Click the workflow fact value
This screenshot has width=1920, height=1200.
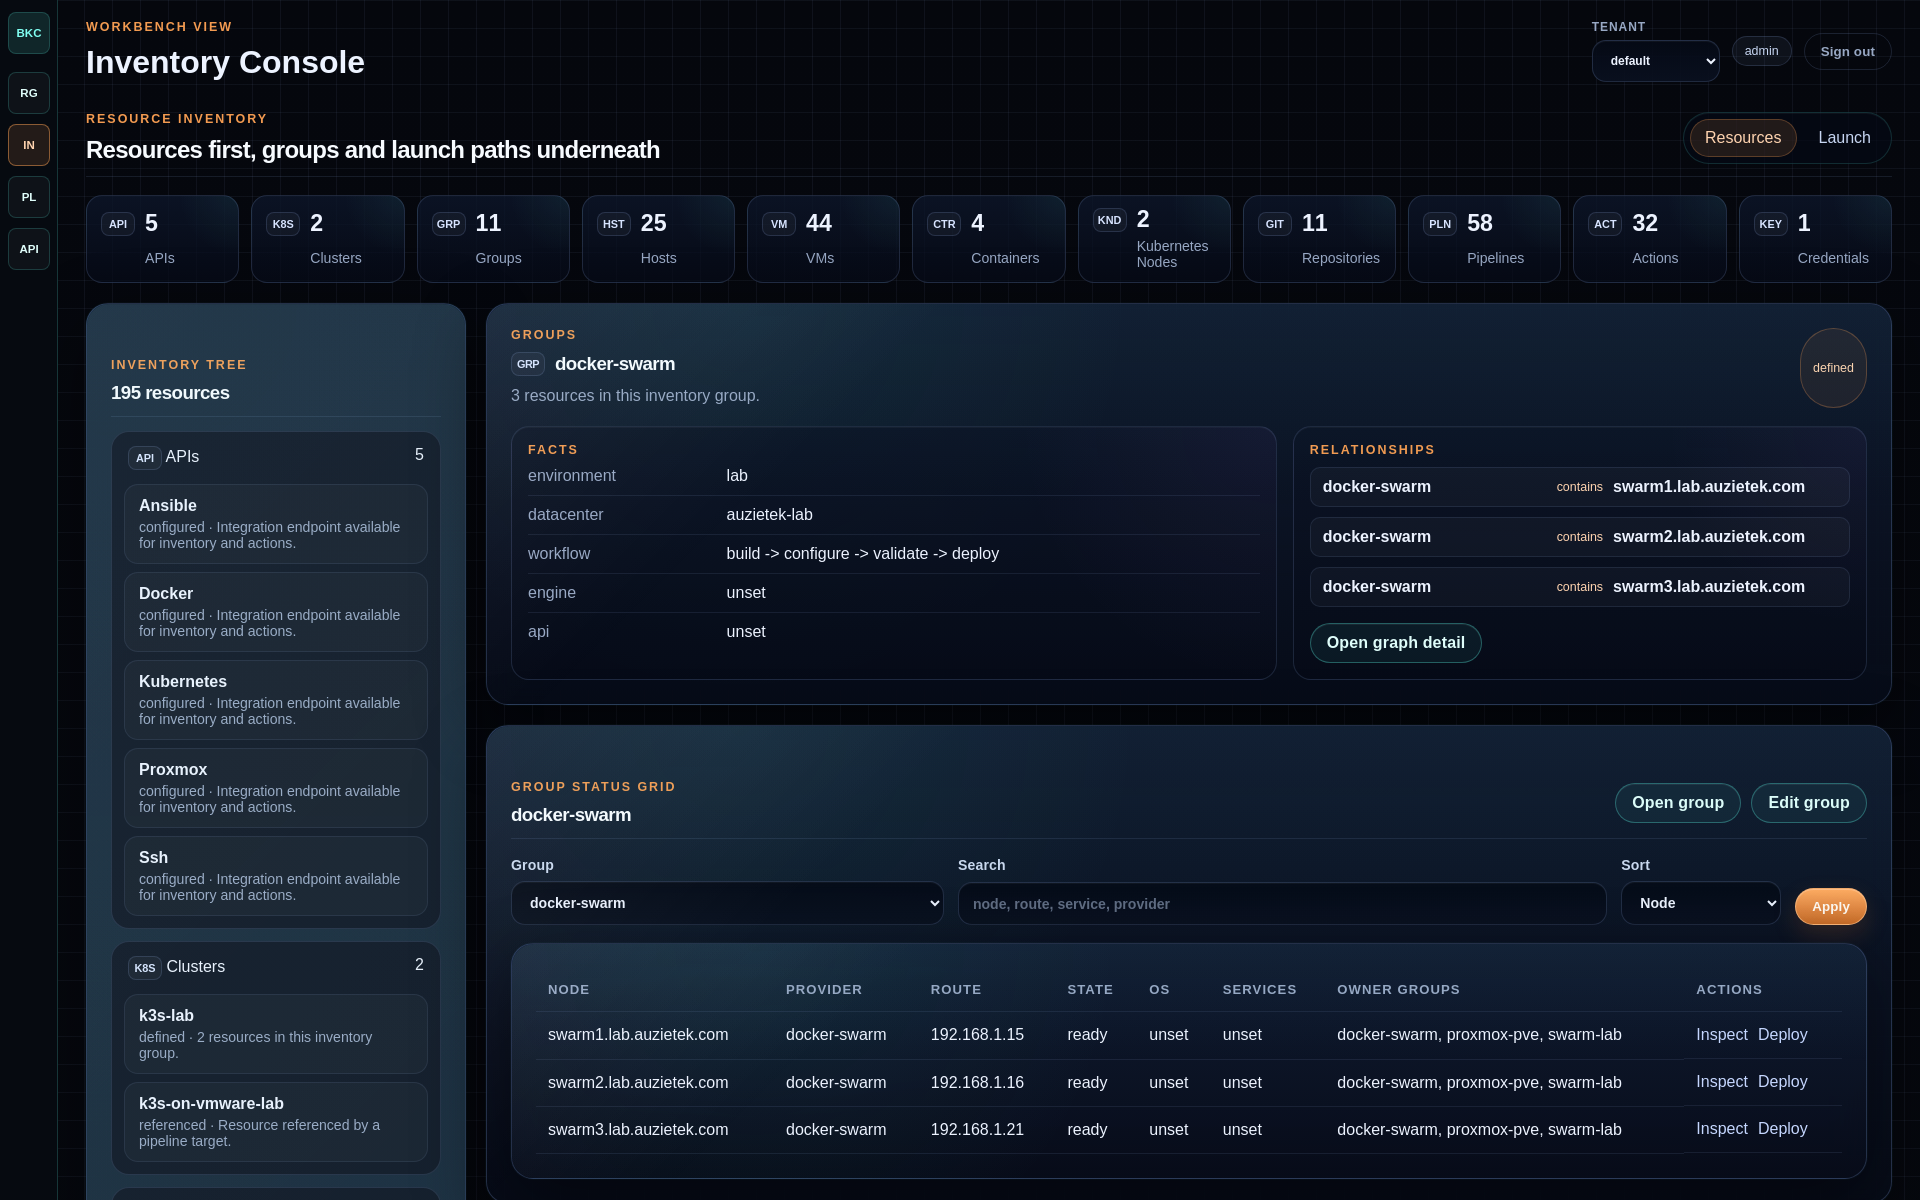click(862, 554)
